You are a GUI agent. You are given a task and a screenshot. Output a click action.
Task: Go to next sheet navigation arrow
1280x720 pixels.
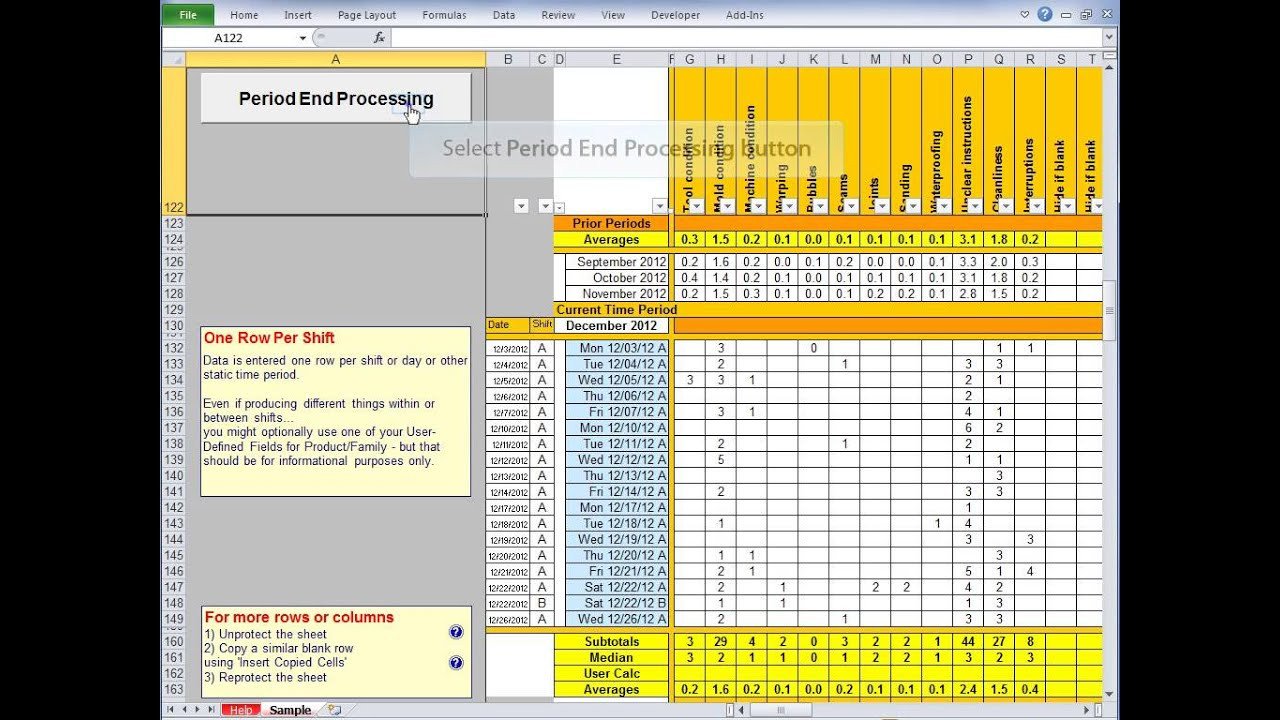pyautogui.click(x=196, y=710)
